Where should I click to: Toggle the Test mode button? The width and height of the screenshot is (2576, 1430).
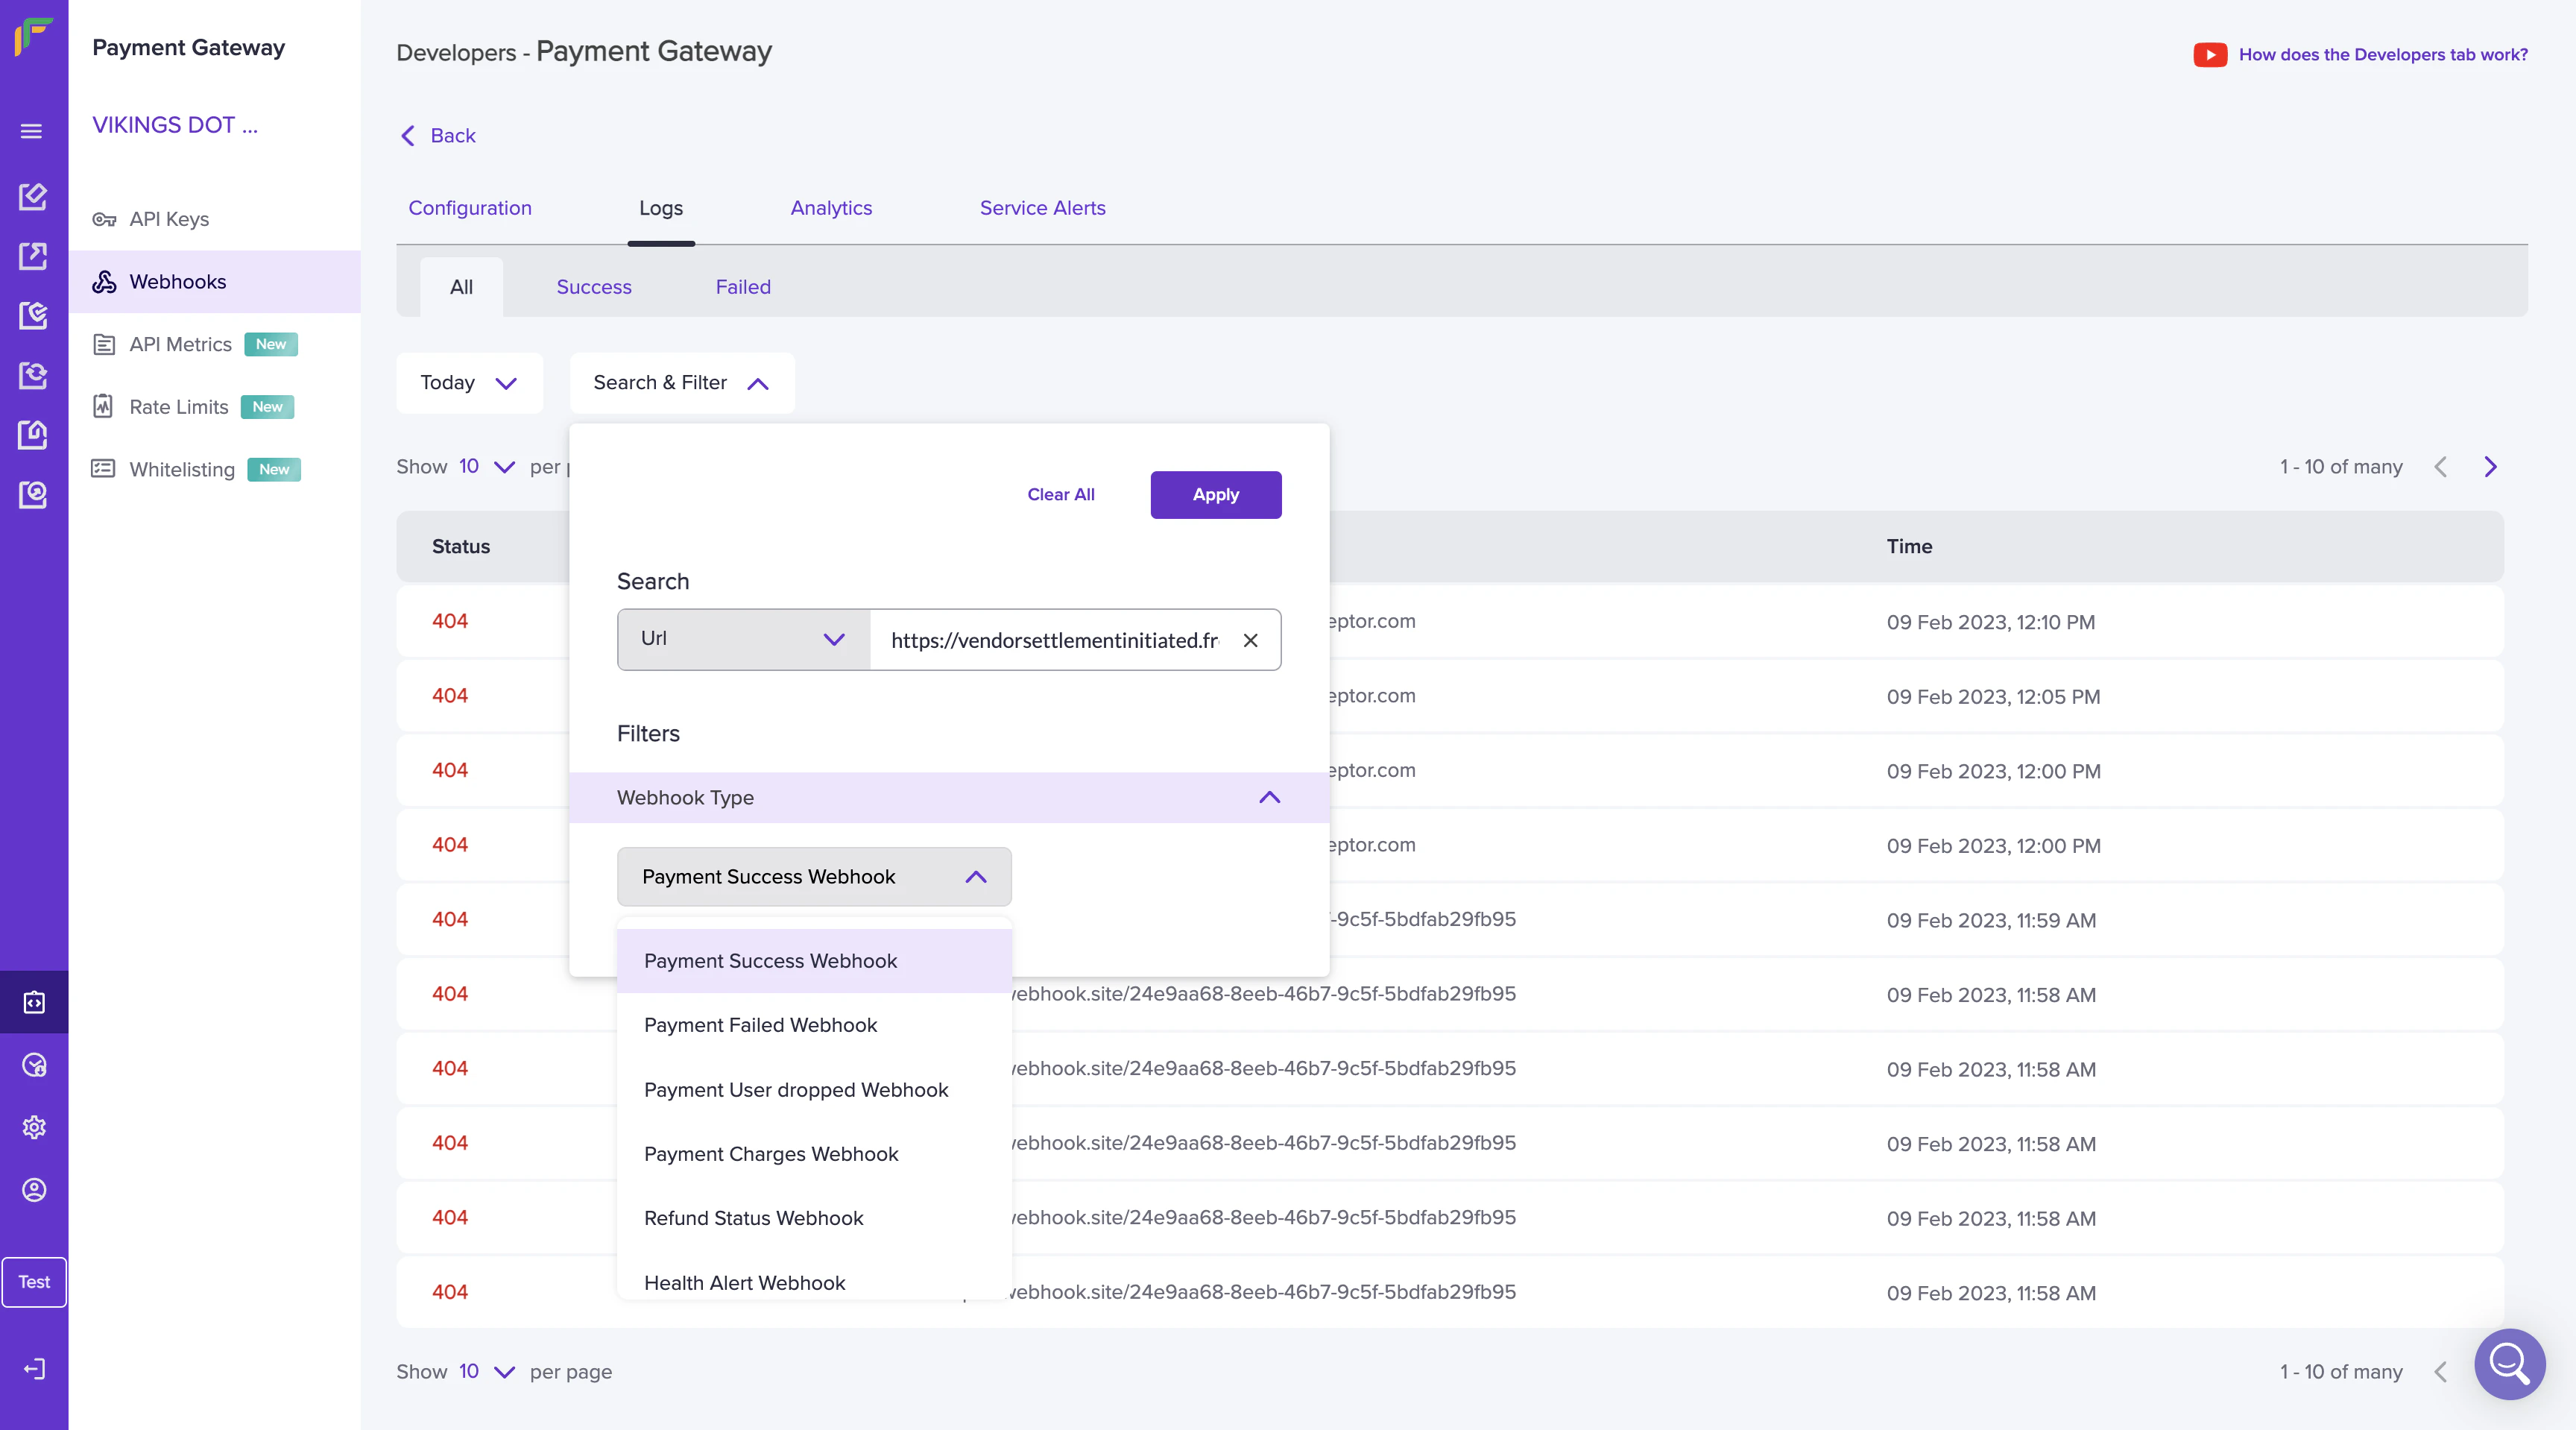(x=34, y=1282)
